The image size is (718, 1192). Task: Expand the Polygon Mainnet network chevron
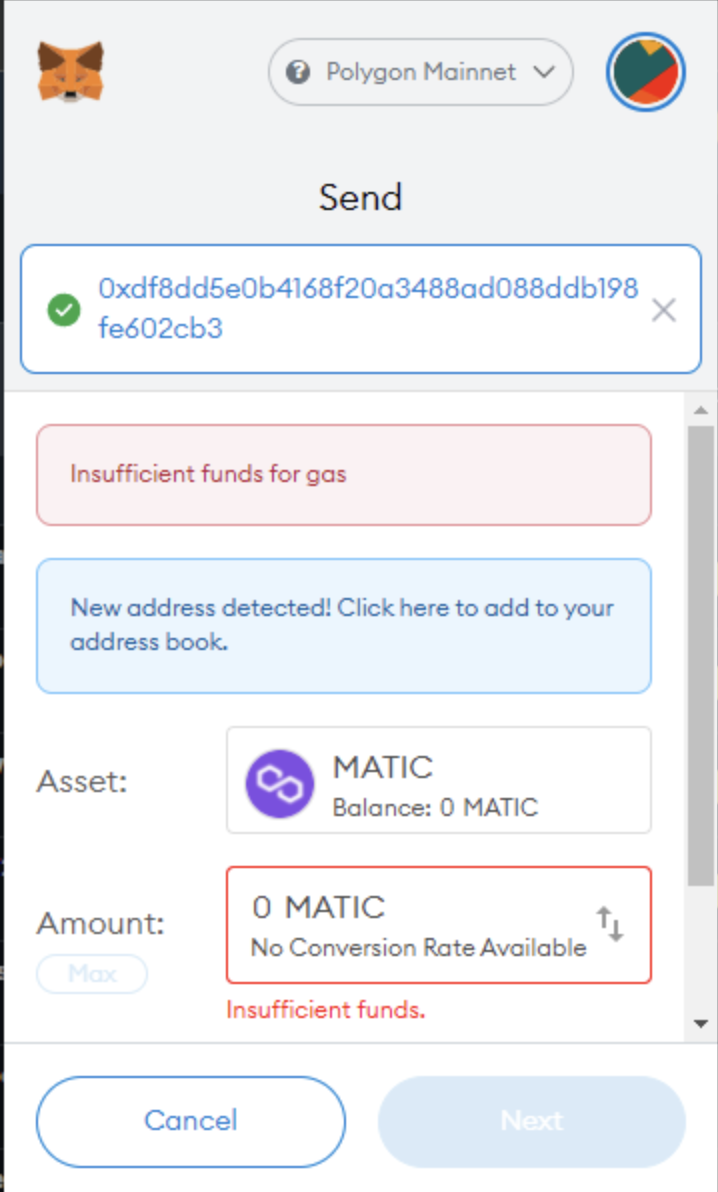tap(544, 72)
